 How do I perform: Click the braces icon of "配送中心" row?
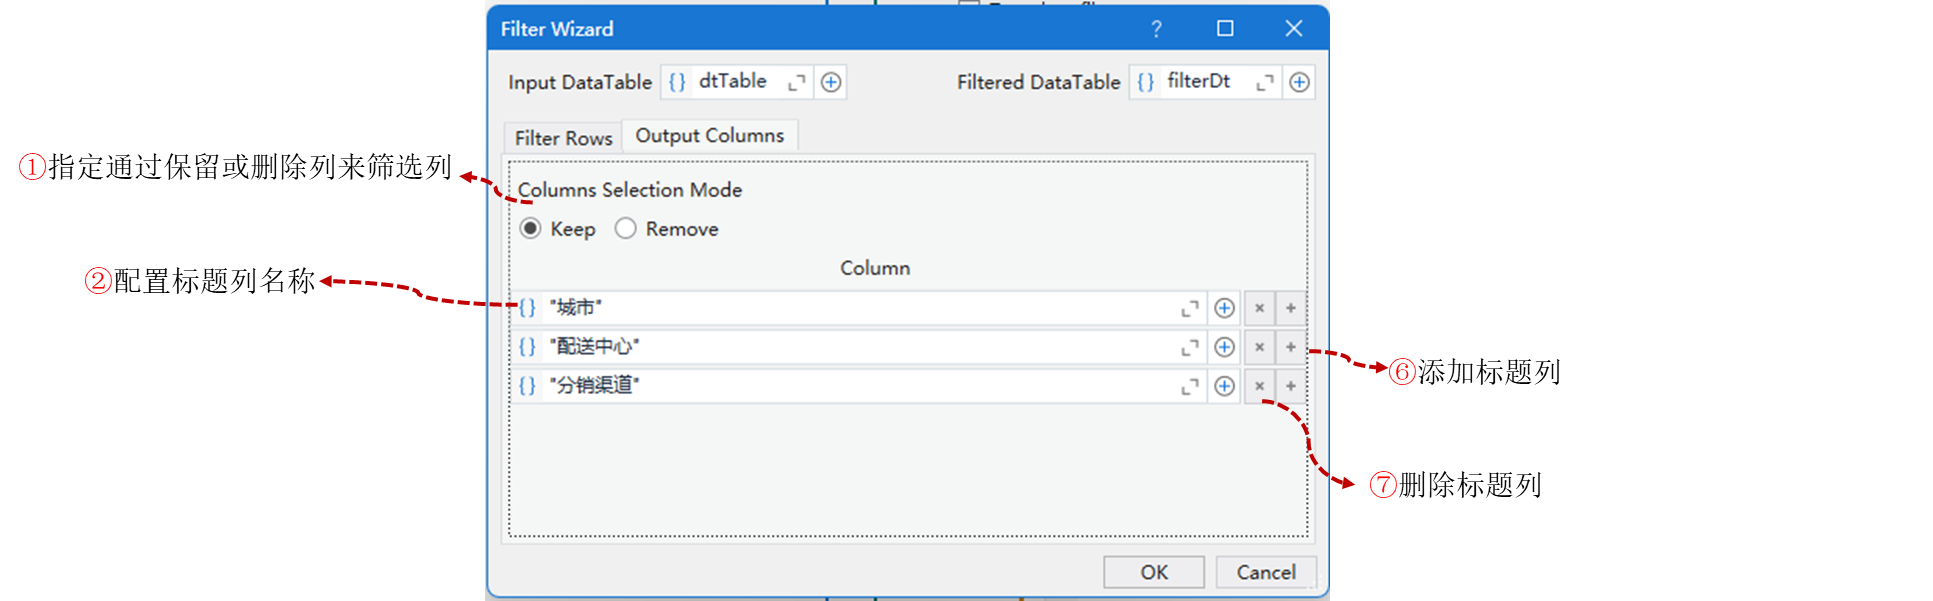527,347
